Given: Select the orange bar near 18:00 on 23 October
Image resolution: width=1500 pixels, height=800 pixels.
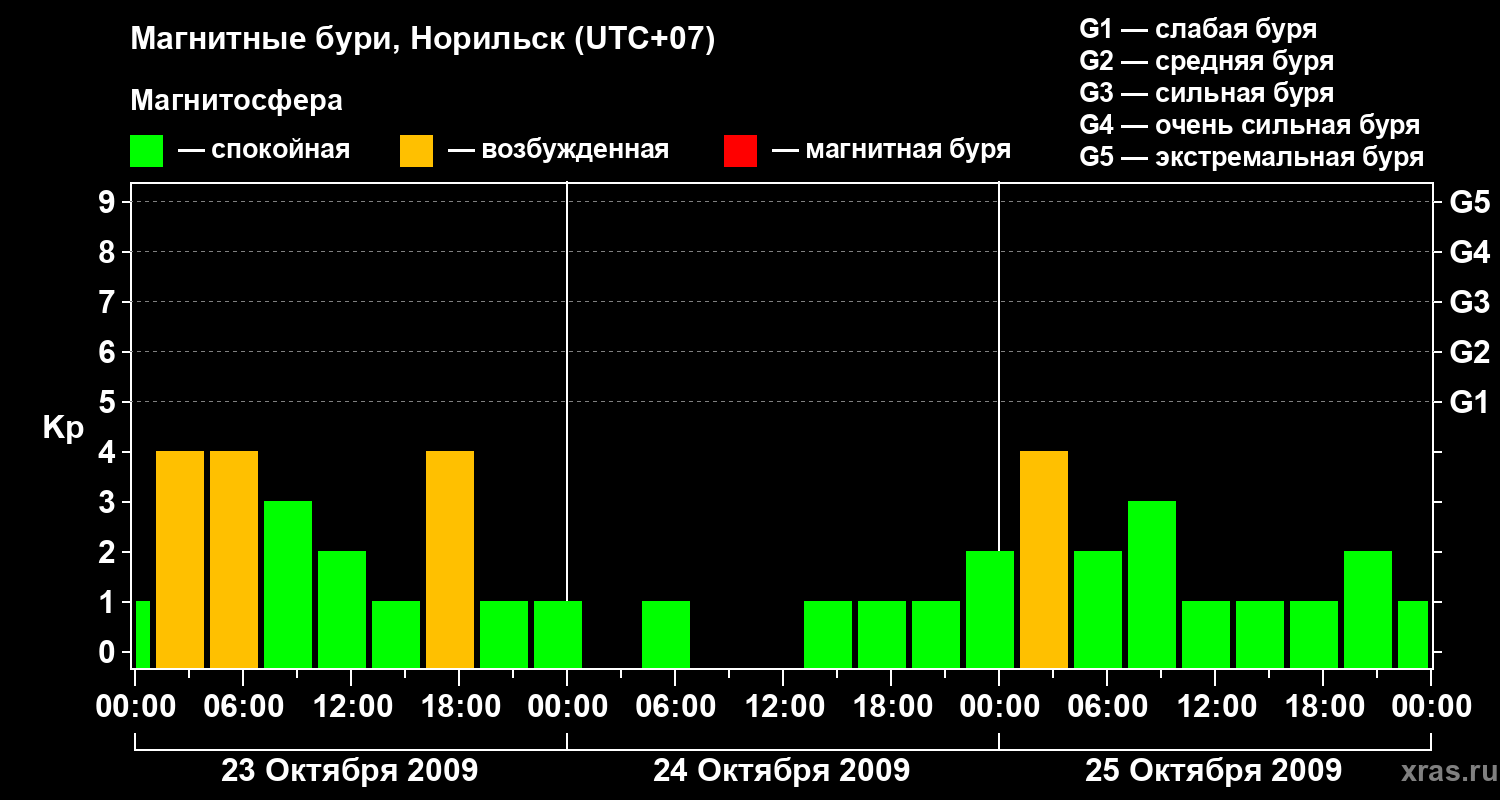Looking at the screenshot, I should click(450, 559).
